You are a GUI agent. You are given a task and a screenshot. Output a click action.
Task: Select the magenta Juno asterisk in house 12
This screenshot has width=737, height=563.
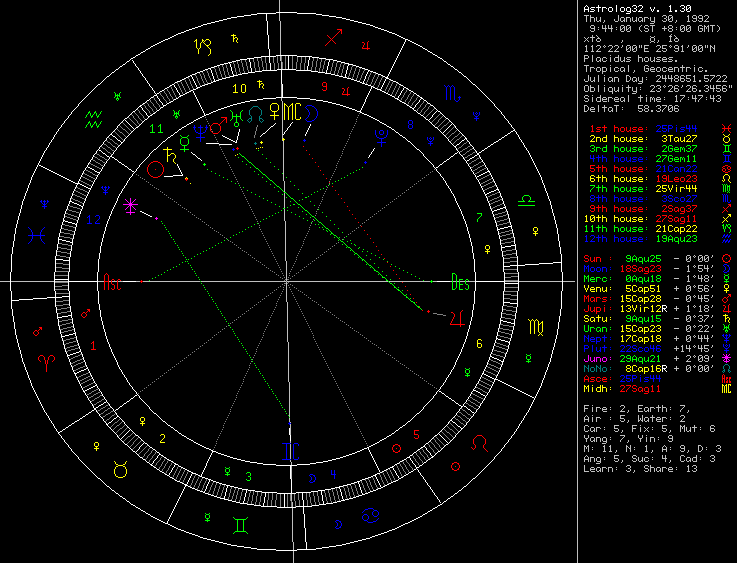point(130,206)
